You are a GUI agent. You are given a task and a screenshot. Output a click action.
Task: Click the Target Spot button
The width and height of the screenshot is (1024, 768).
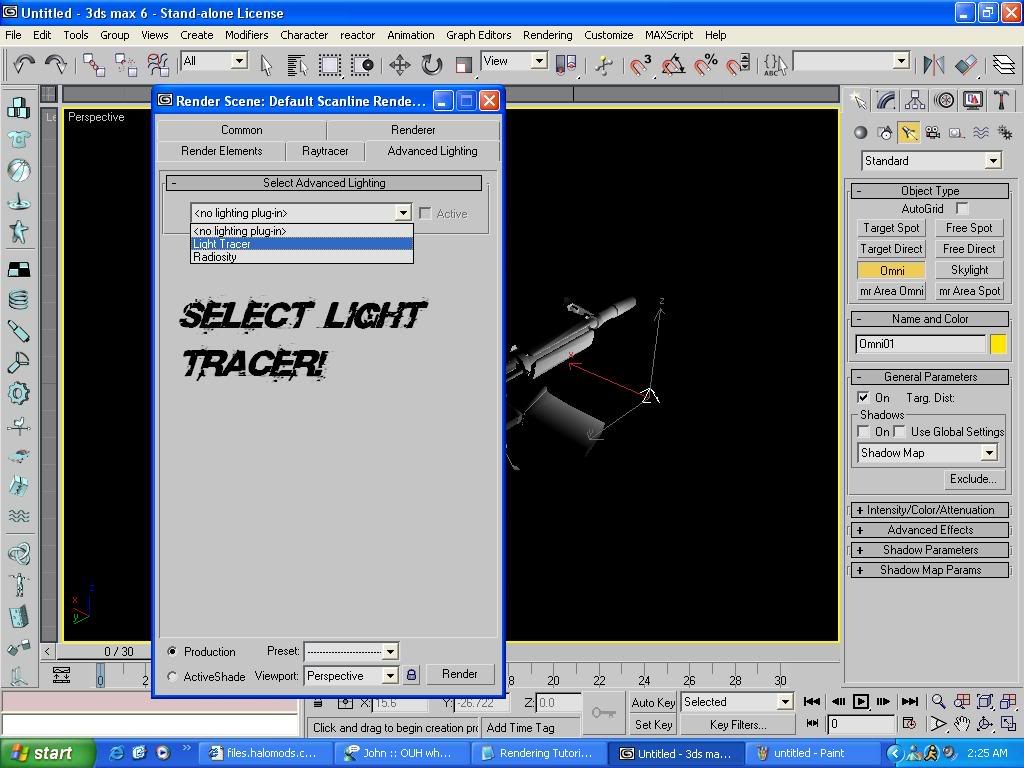click(891, 228)
